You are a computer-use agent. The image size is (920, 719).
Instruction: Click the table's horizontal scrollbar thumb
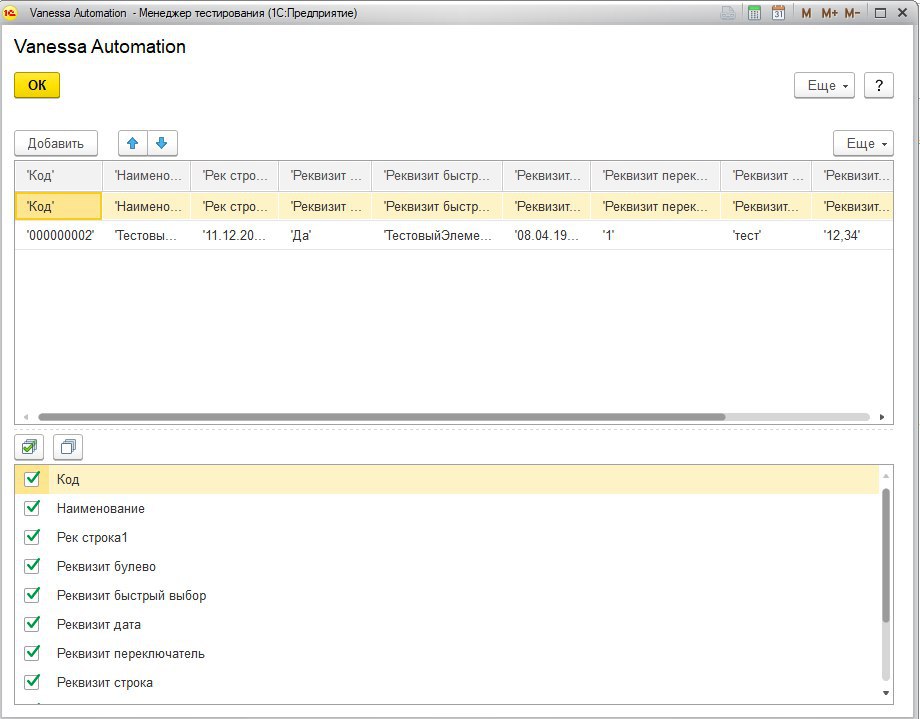point(381,417)
